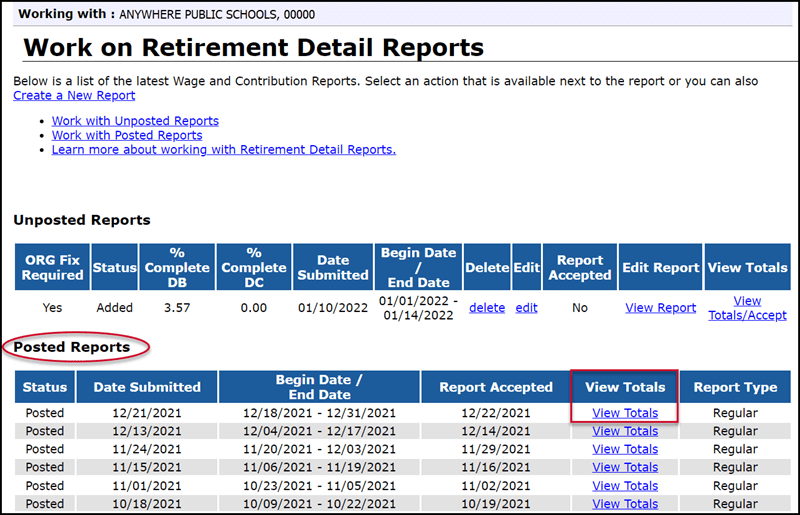View Totals for report submitted 11/15/2021
Screen dimensions: 800x515
pos(625,467)
